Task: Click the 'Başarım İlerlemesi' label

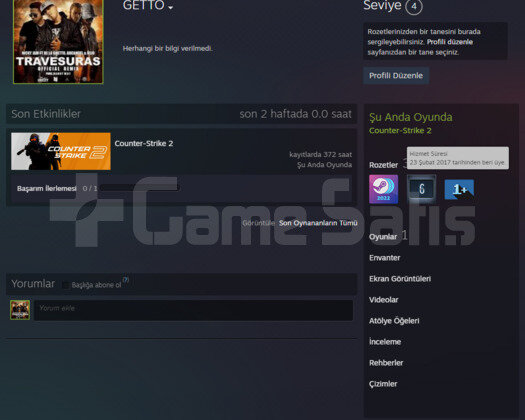Action: coord(47,189)
